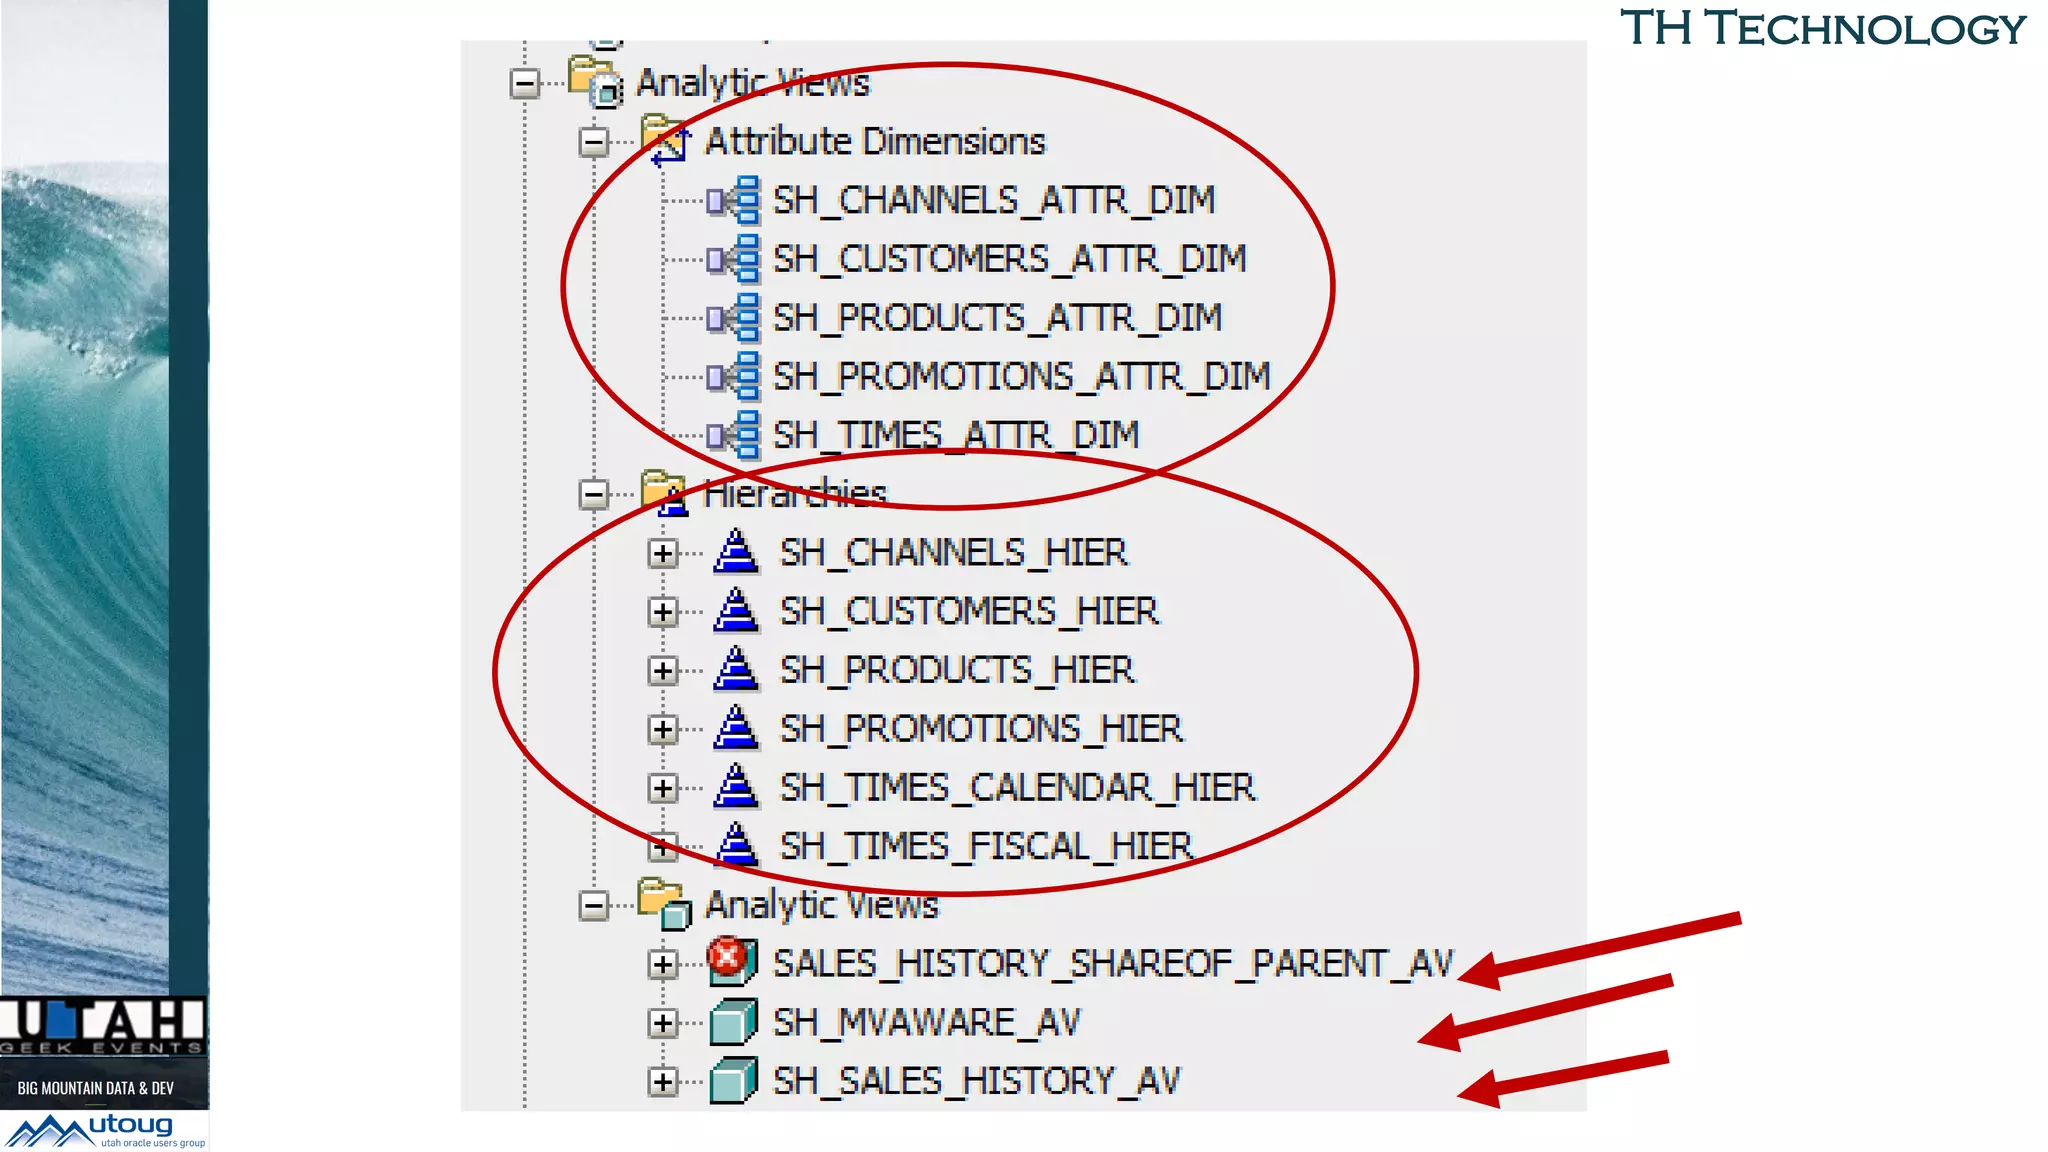2048x1152 pixels.
Task: Click the SH_MVAWARE_AV cube icon
Action: [733, 1022]
